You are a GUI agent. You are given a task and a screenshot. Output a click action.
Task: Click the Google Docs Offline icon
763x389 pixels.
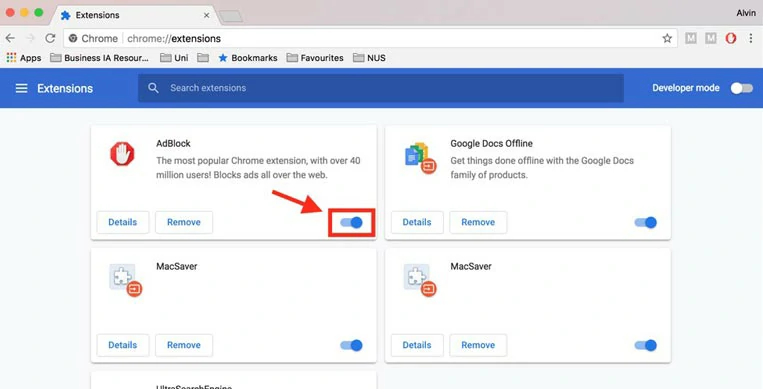[x=420, y=158]
